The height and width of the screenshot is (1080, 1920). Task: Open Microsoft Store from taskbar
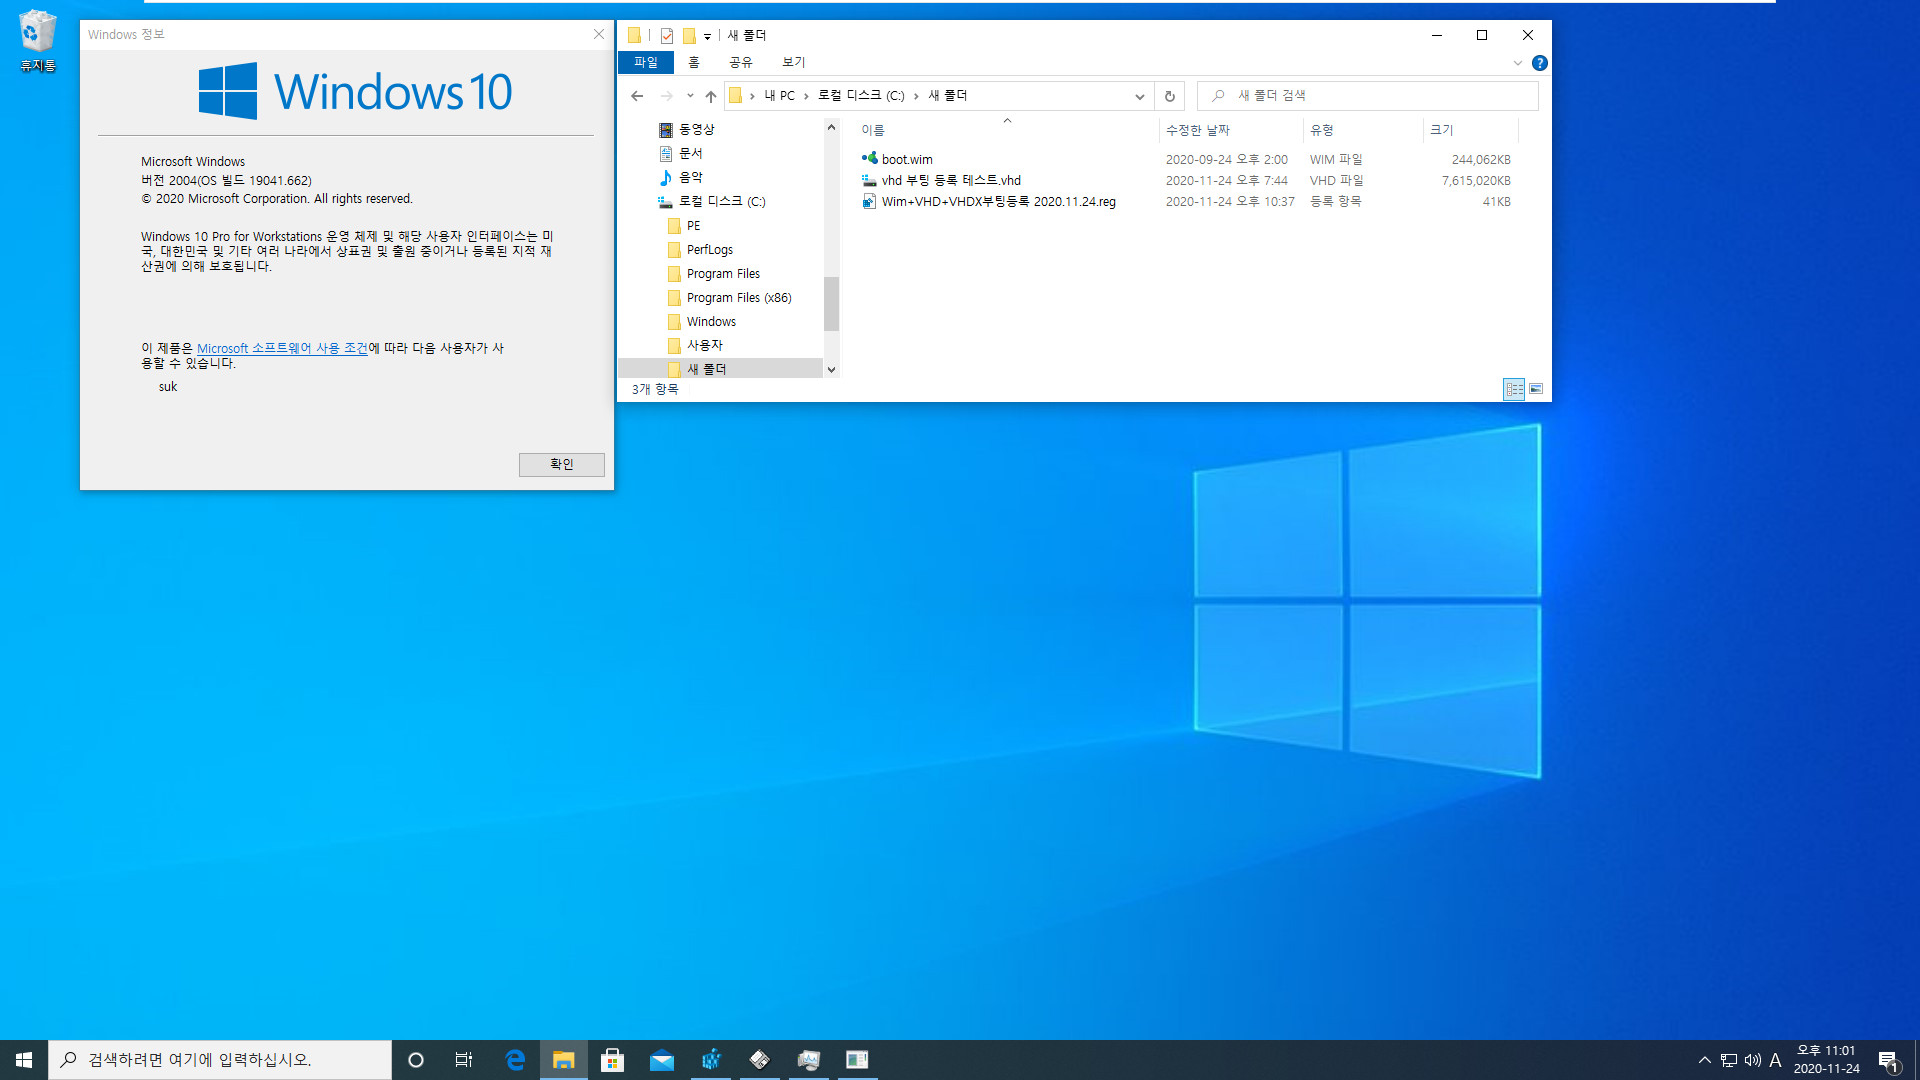point(612,1060)
